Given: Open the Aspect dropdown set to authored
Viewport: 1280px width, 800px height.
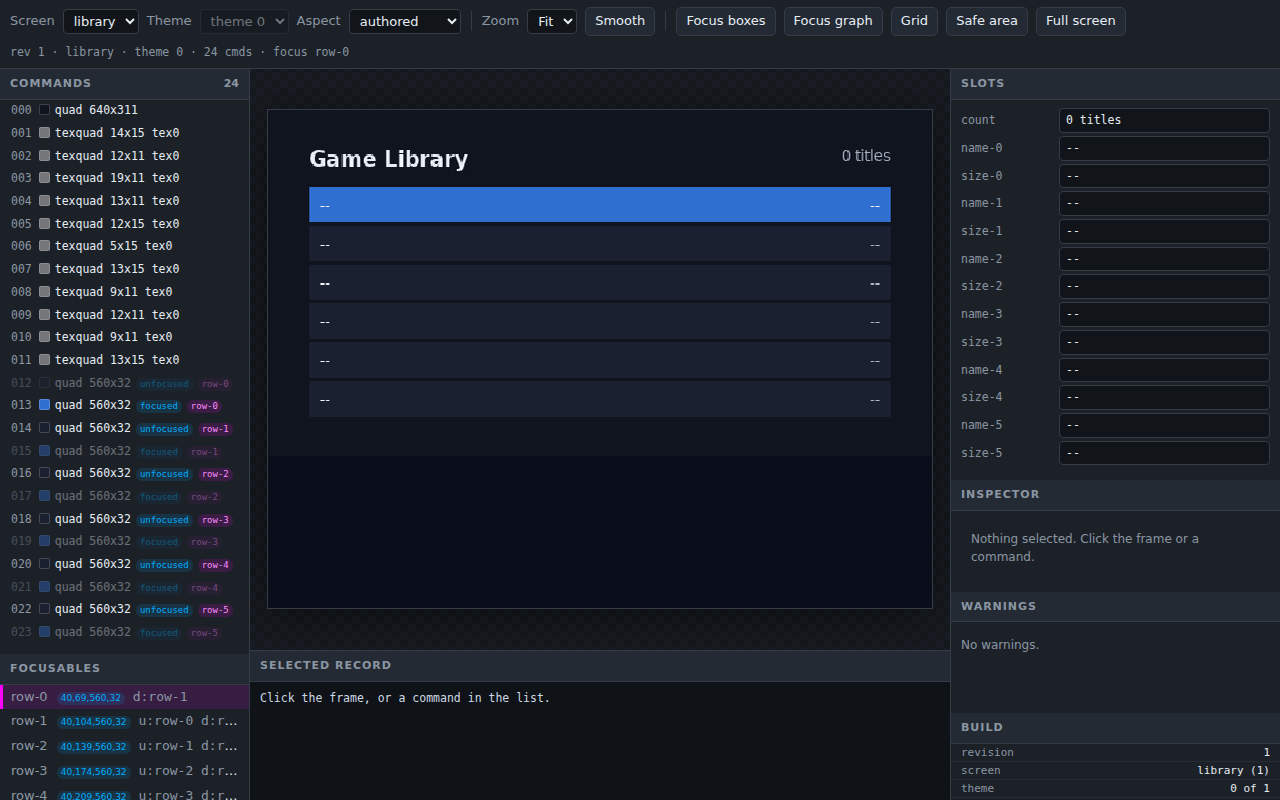Looking at the screenshot, I should (405, 21).
